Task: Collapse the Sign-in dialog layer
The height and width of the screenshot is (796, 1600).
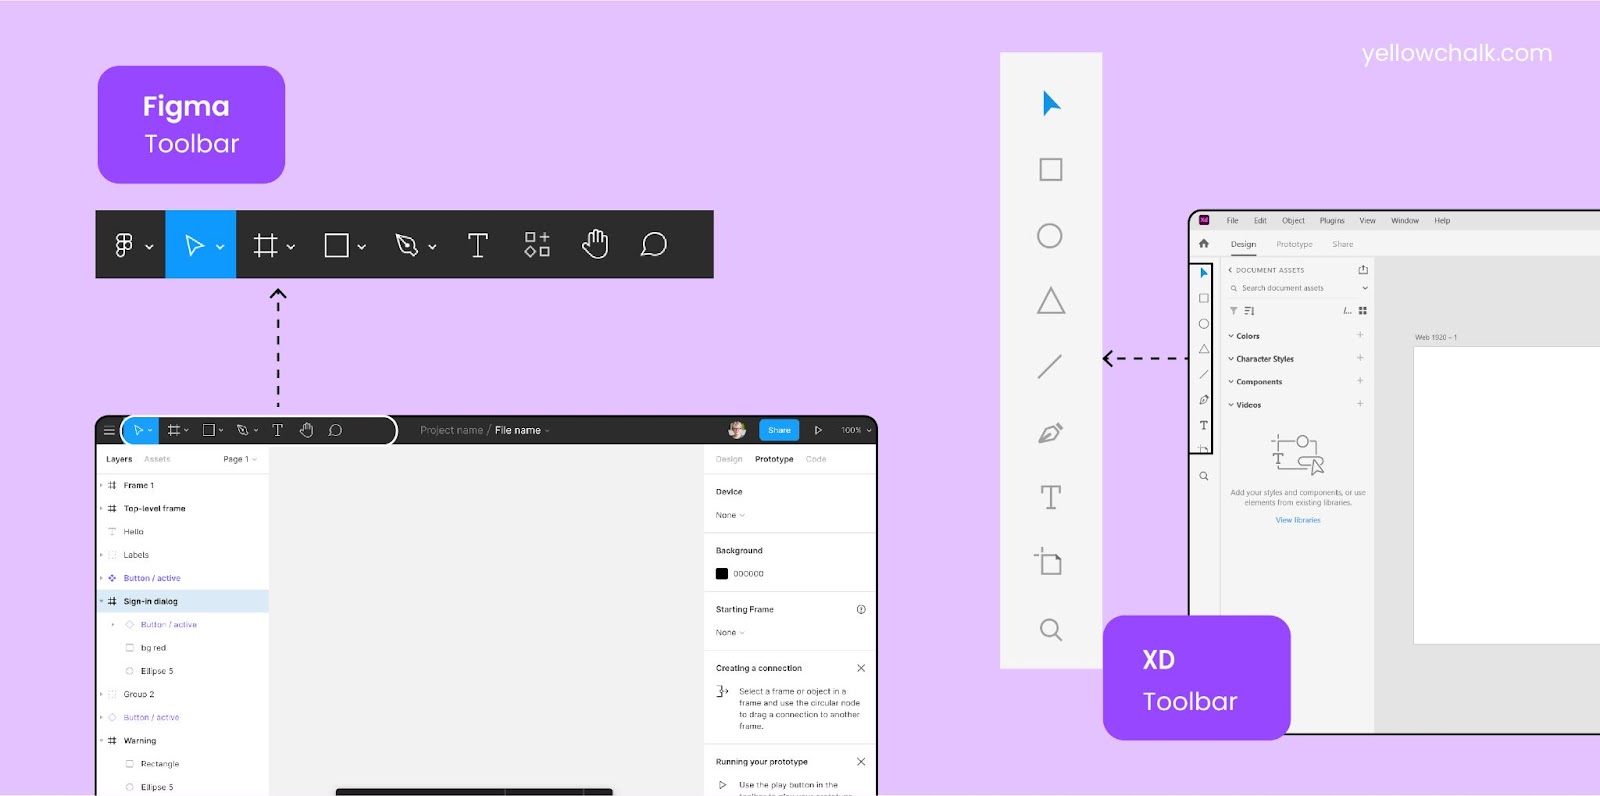Action: coord(101,601)
